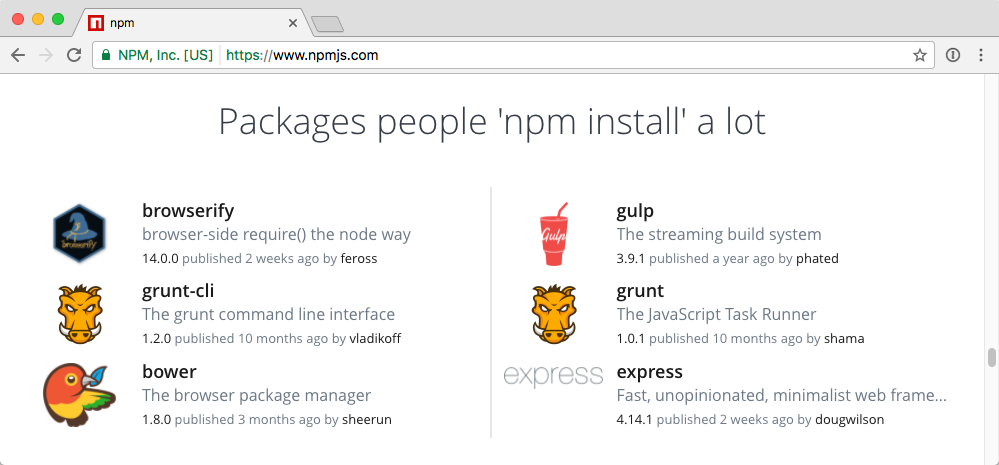Click the express wordmark logo
The image size is (999, 465).
tap(553, 376)
